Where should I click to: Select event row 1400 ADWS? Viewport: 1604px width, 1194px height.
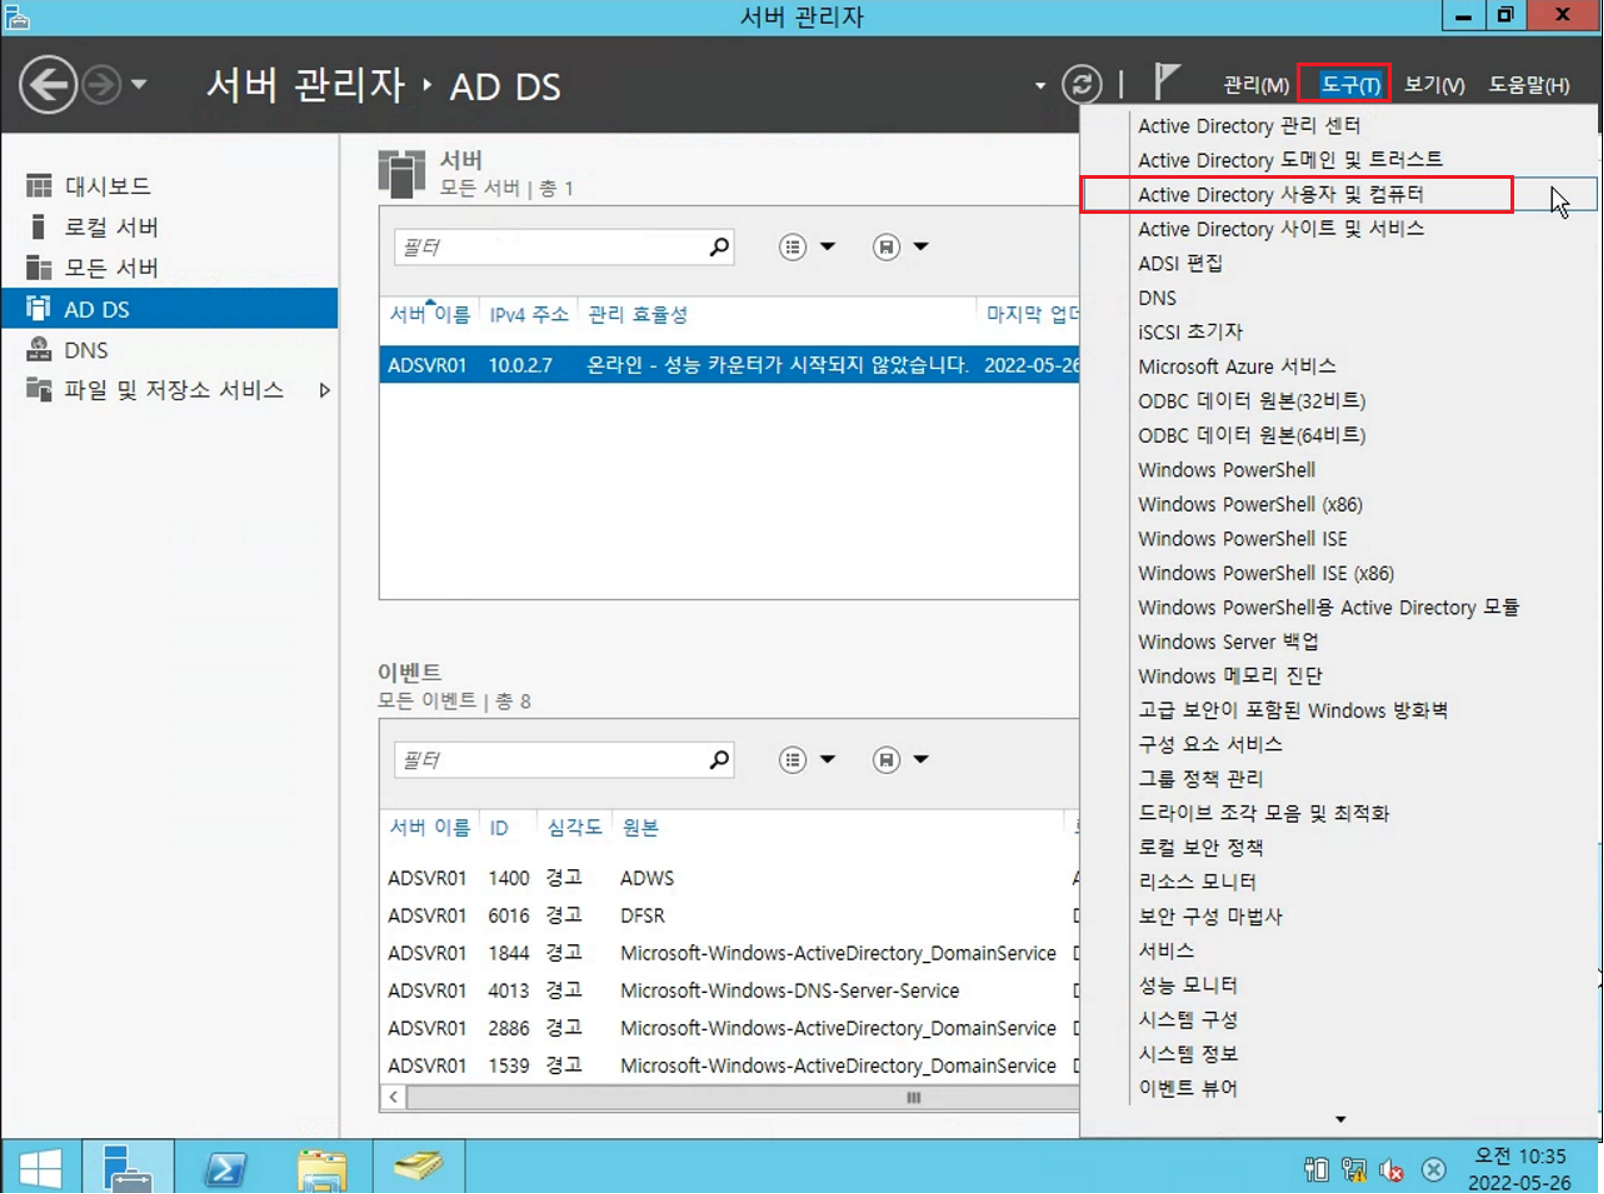coord(730,878)
